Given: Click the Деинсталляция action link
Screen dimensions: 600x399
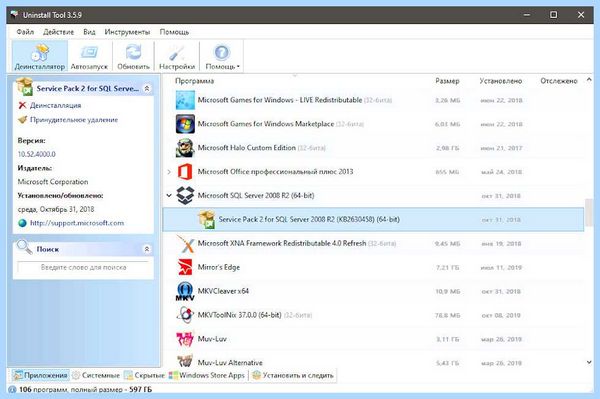Looking at the screenshot, I should pyautogui.click(x=55, y=105).
